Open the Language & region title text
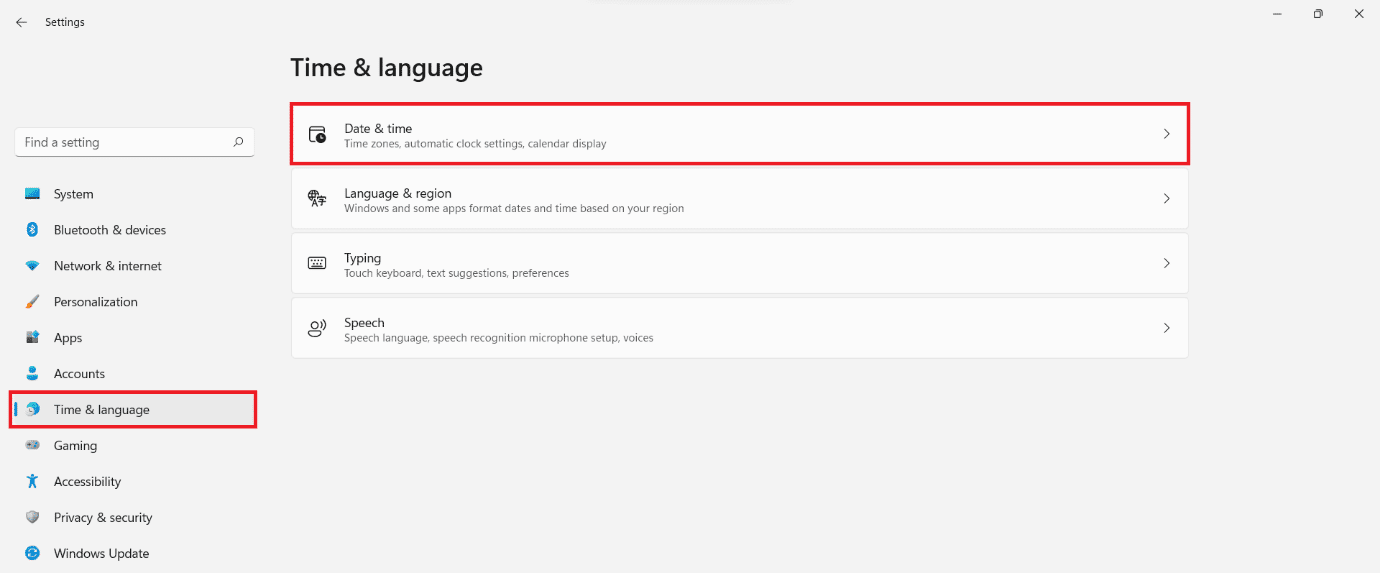This screenshot has width=1380, height=573. [x=398, y=194]
